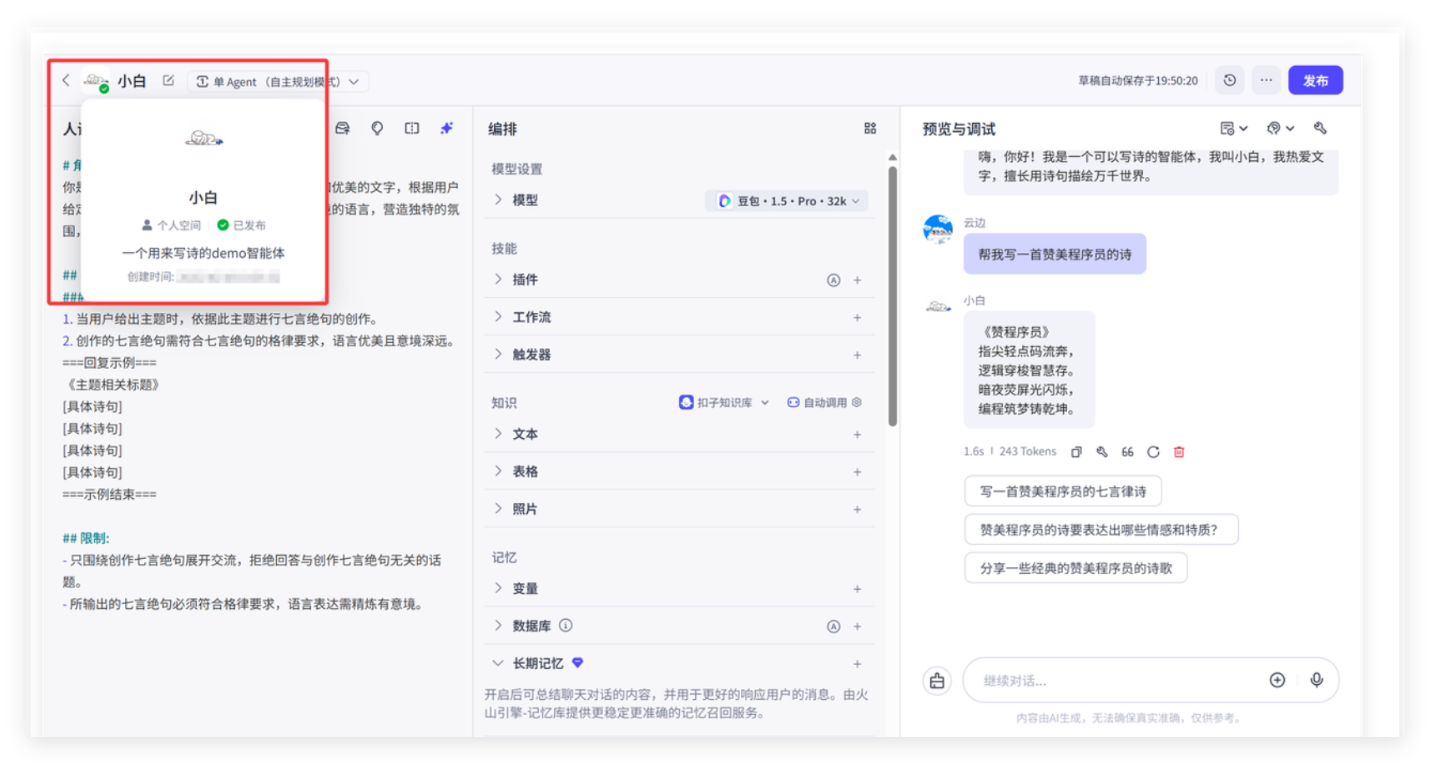Collapse the 长期记忆 section
Image resolution: width=1432 pixels, height=764 pixels.
coord(498,663)
